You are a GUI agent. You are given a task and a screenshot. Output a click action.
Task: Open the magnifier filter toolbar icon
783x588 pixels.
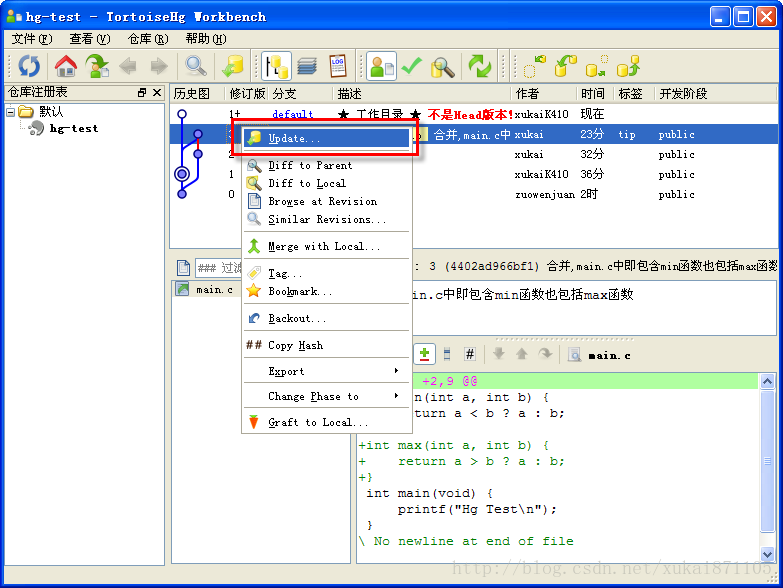pos(195,66)
